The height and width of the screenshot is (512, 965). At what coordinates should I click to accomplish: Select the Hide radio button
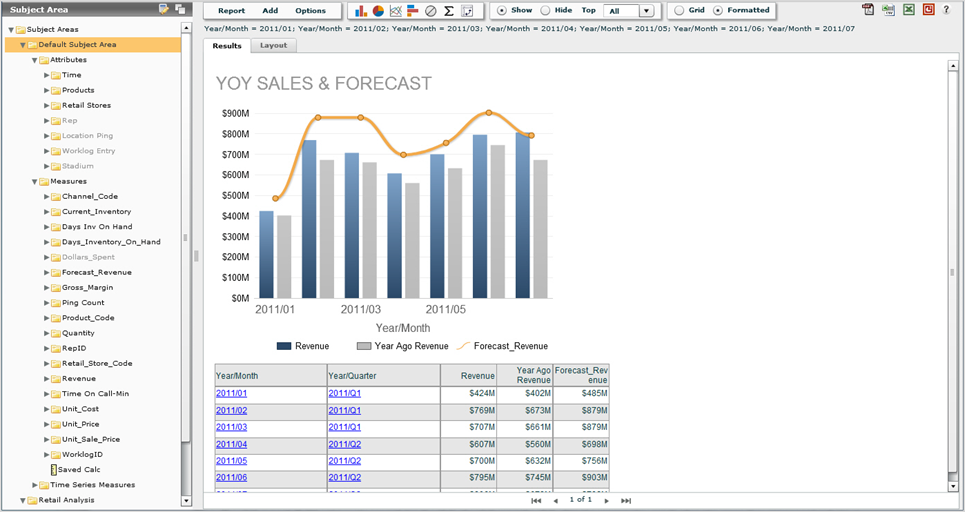(545, 10)
